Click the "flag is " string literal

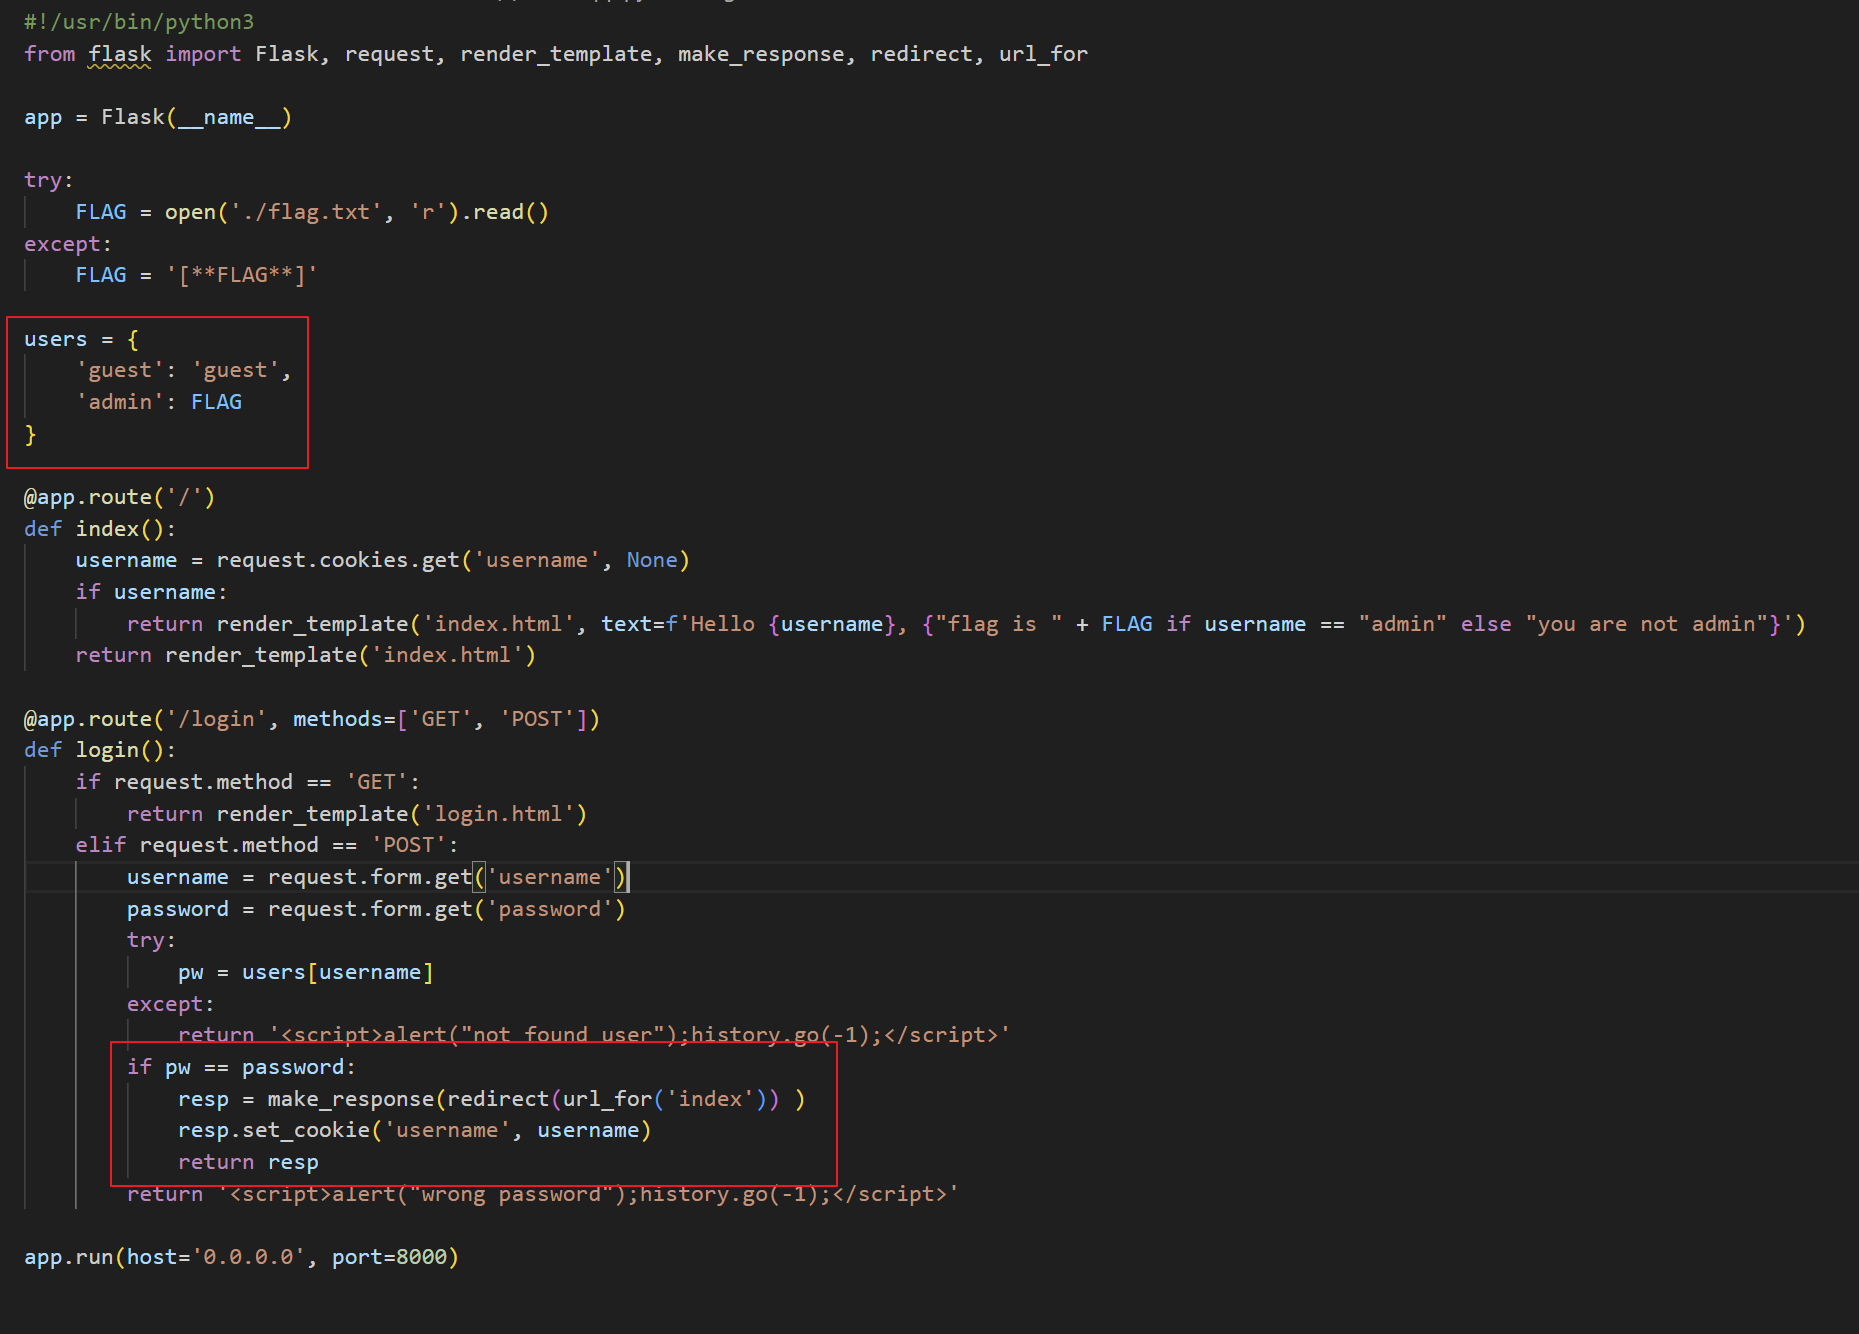[x=999, y=624]
